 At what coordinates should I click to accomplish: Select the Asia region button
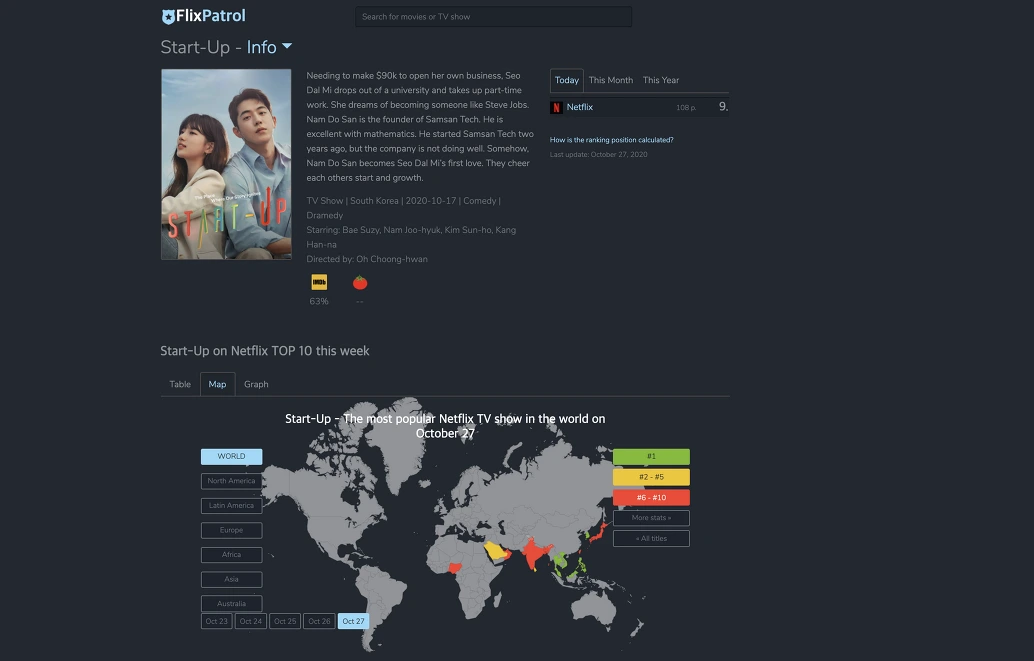[231, 579]
